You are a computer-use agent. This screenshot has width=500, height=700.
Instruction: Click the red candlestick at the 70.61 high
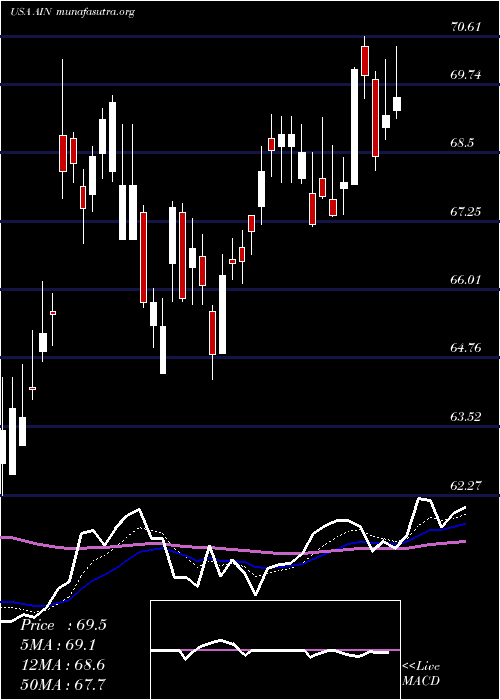(x=365, y=61)
